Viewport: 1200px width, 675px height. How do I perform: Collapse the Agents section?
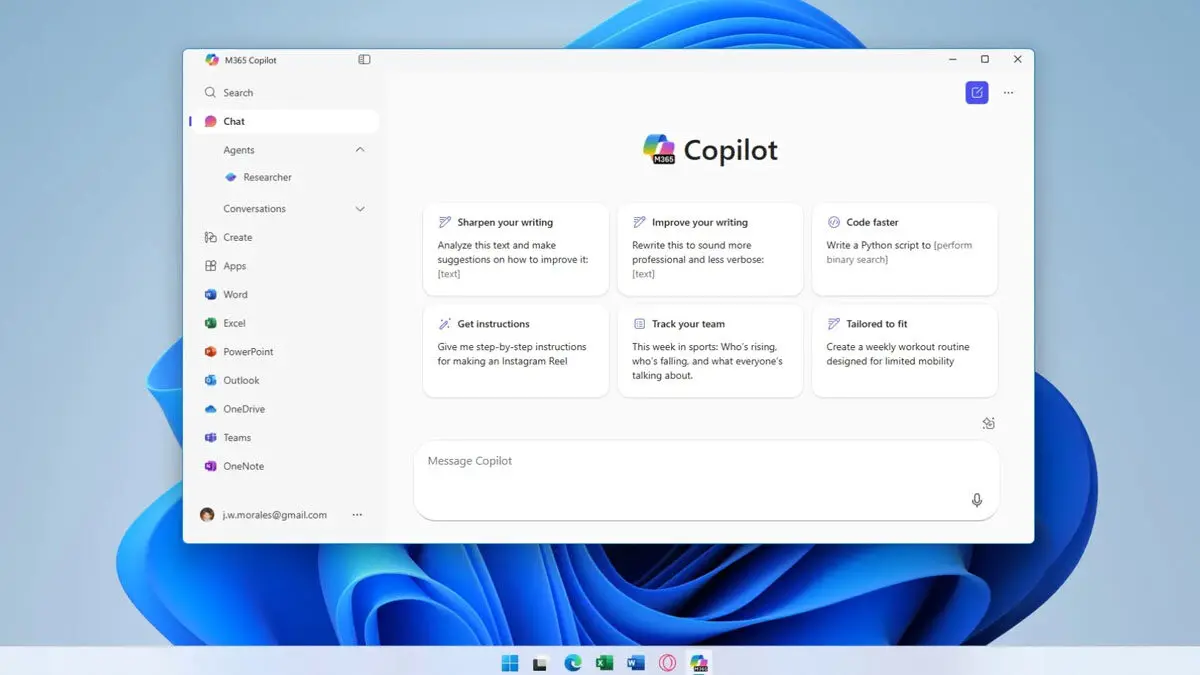click(359, 149)
